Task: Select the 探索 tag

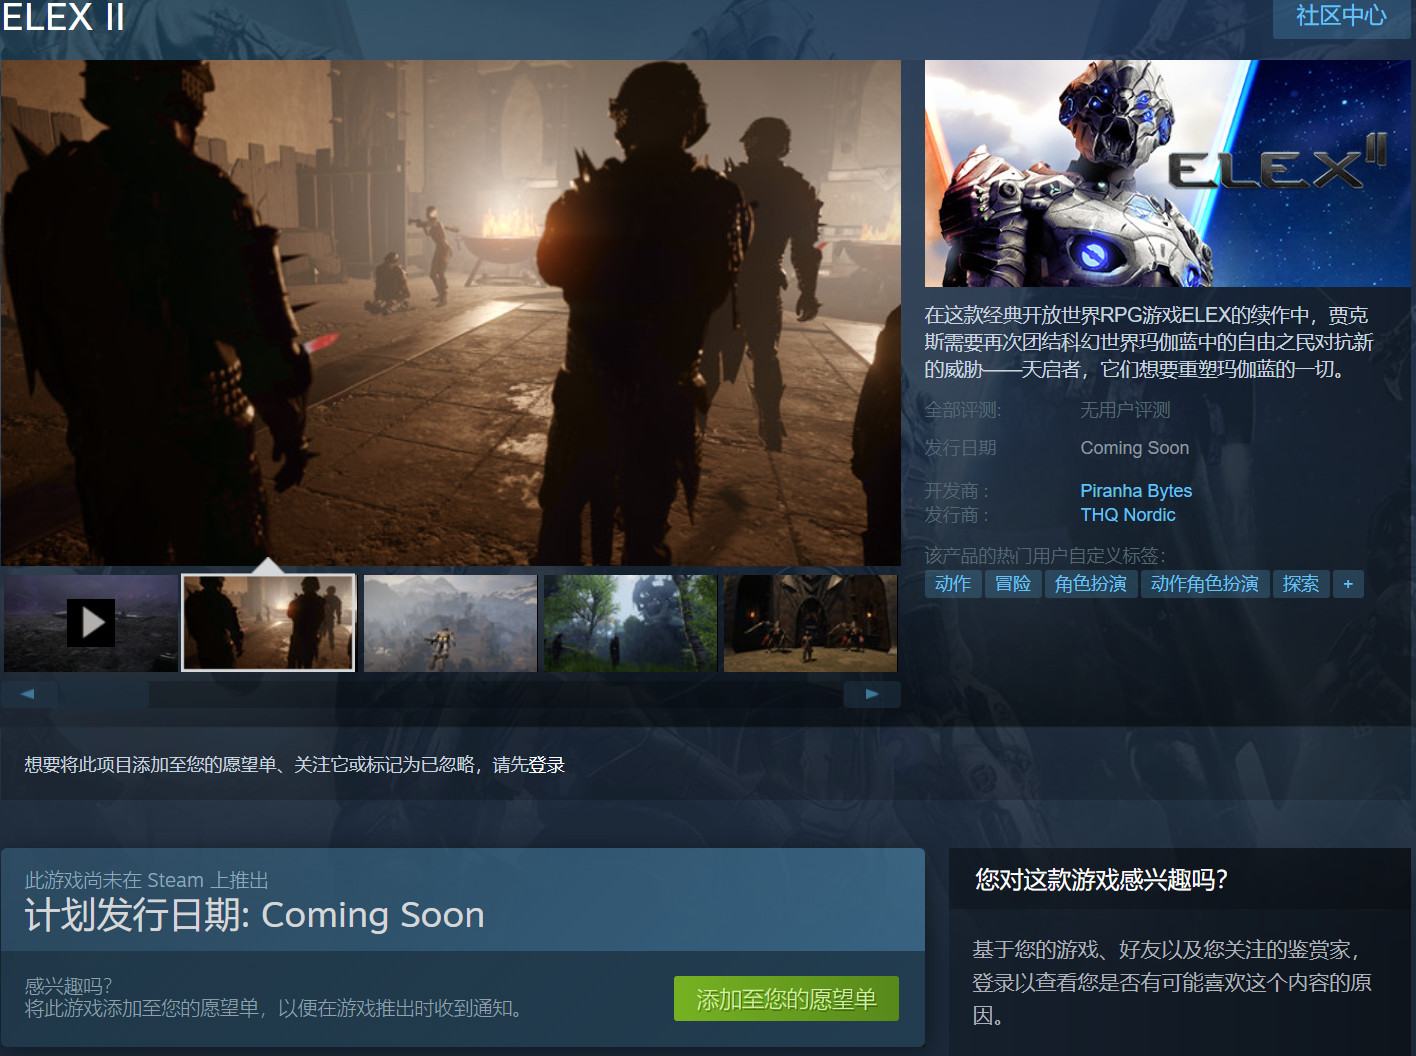Action: [1301, 584]
